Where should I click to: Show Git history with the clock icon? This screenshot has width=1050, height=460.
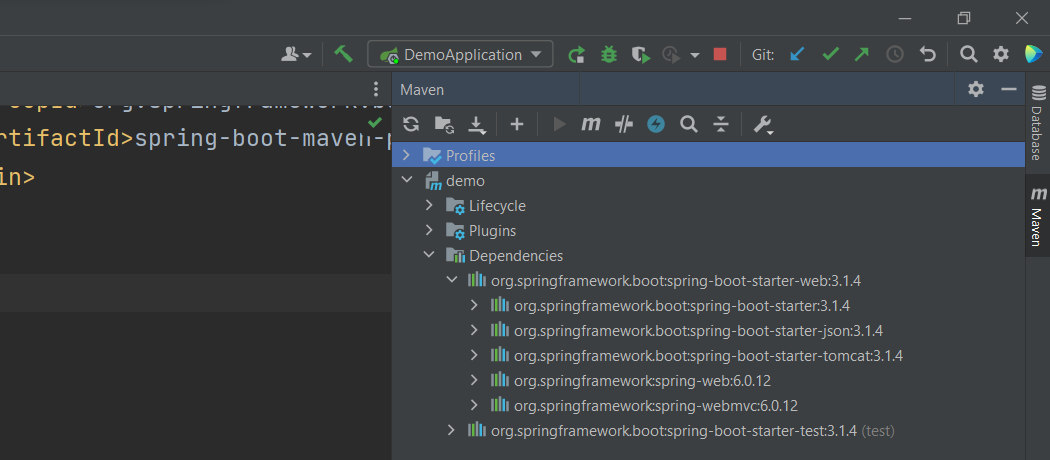click(x=895, y=54)
